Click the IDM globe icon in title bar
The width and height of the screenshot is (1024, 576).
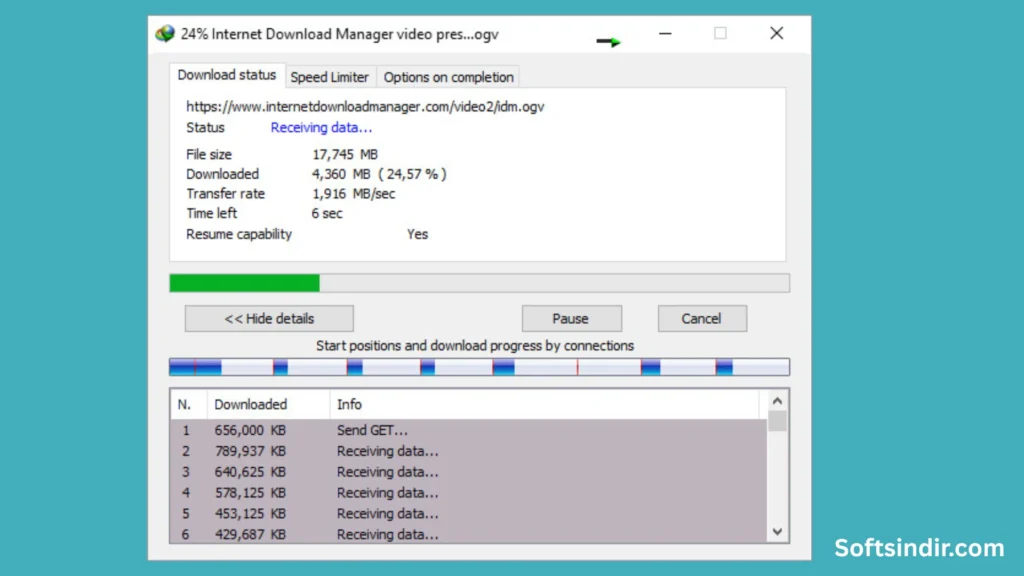165,34
